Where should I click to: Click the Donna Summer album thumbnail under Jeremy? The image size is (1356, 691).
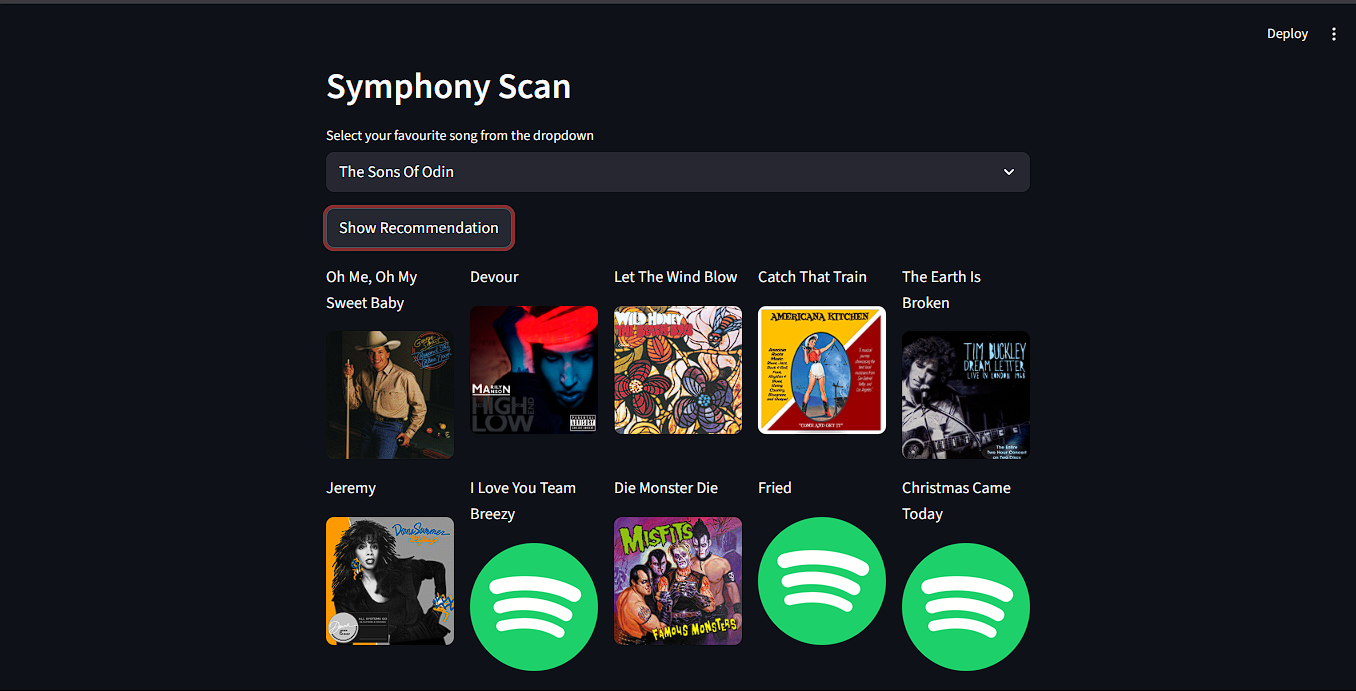click(389, 581)
